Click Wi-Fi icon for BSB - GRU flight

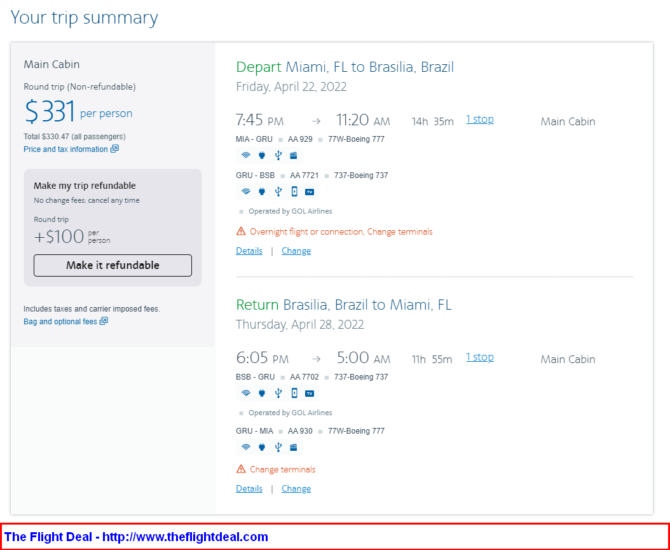pyautogui.click(x=246, y=393)
